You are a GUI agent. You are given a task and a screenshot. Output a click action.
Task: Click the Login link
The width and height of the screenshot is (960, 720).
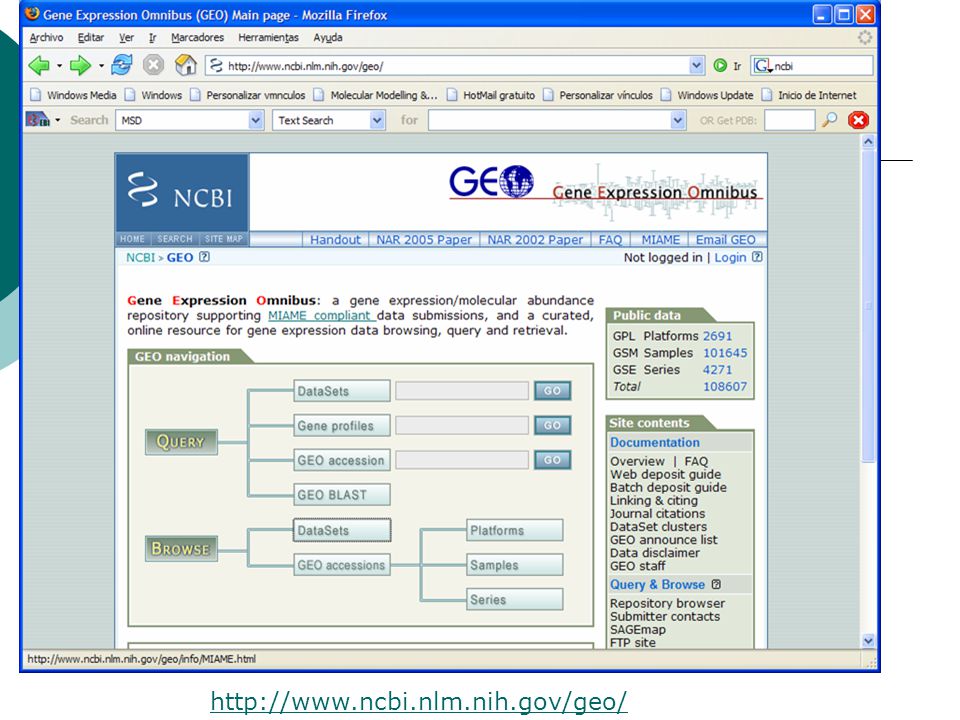pyautogui.click(x=730, y=257)
